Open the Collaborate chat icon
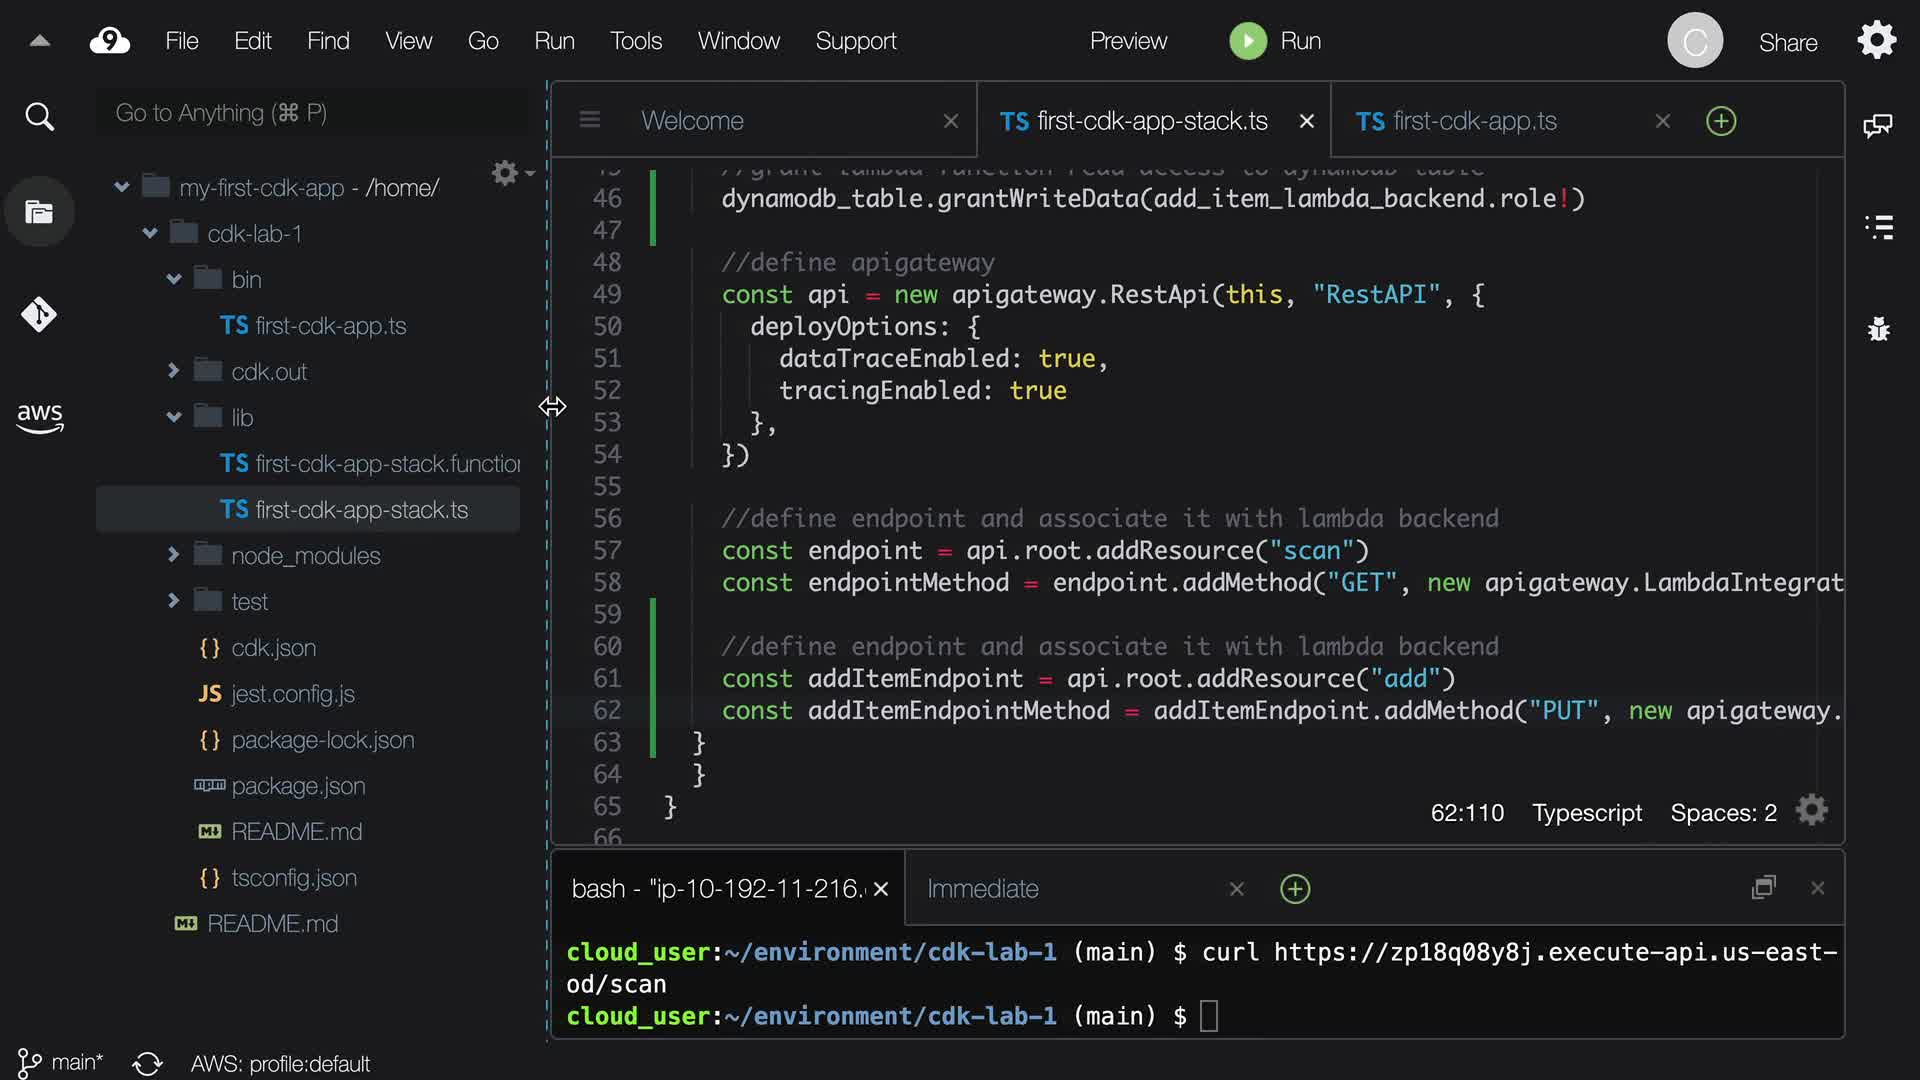1920x1080 pixels. 1877,126
